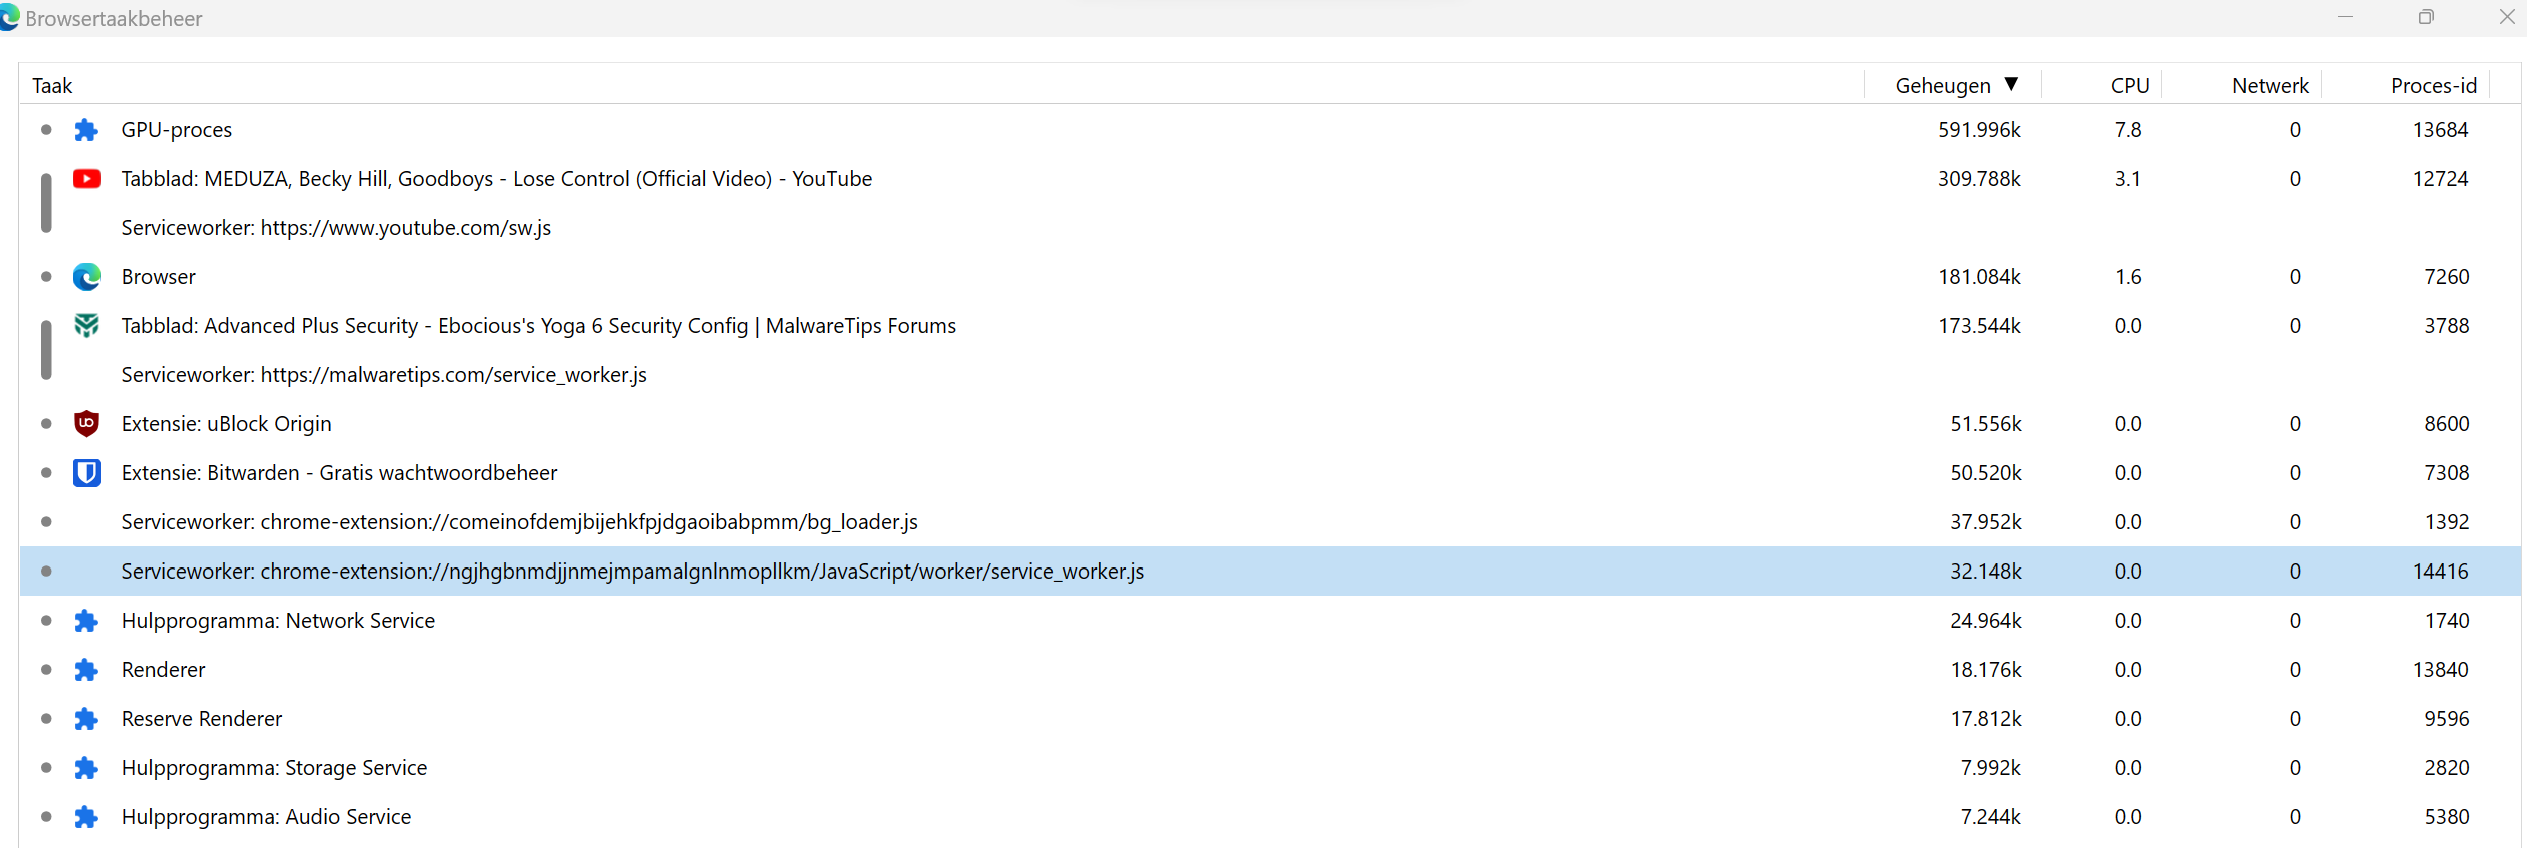2527x848 pixels.
Task: Click the Edge logo in the title bar
Action: pyautogui.click(x=10, y=18)
